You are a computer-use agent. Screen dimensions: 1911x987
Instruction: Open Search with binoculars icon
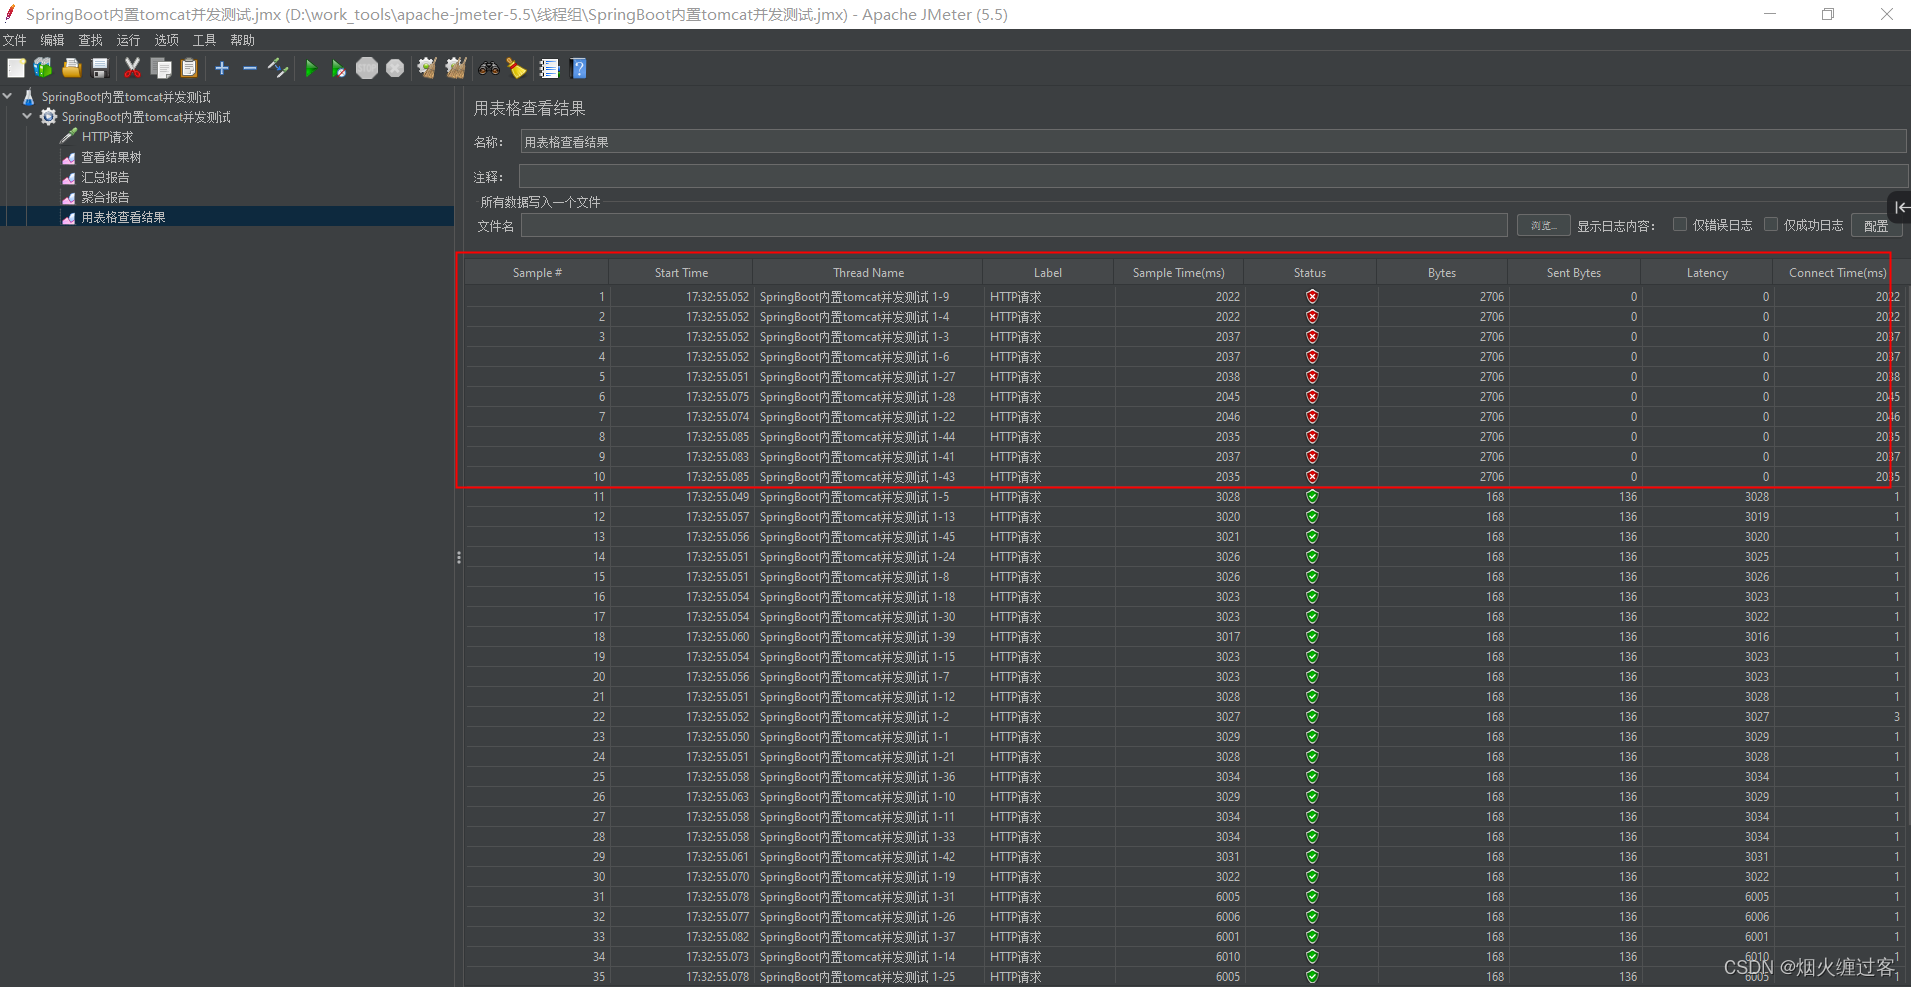pos(489,68)
